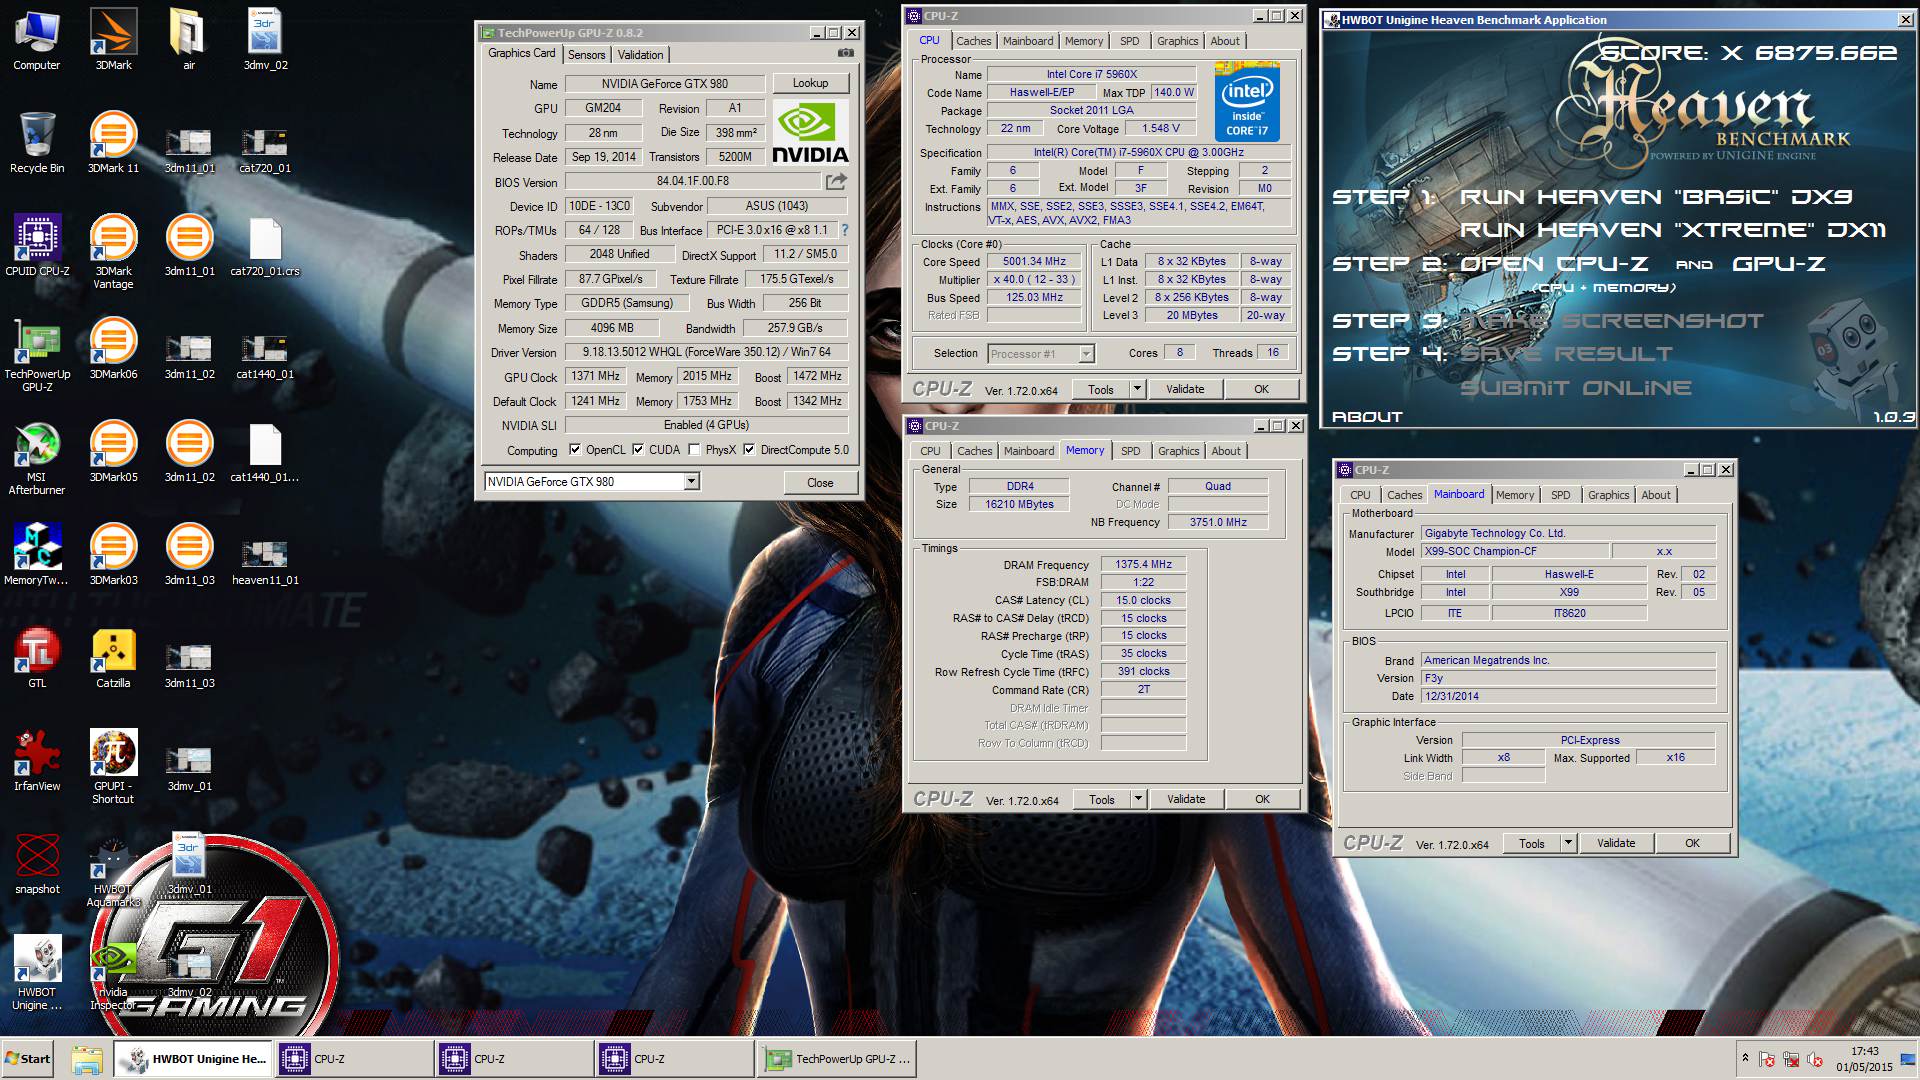Screen dimensions: 1920x1080
Task: Click Run Heaven Basic DX9 in HWBOT
Action: 1656,197
